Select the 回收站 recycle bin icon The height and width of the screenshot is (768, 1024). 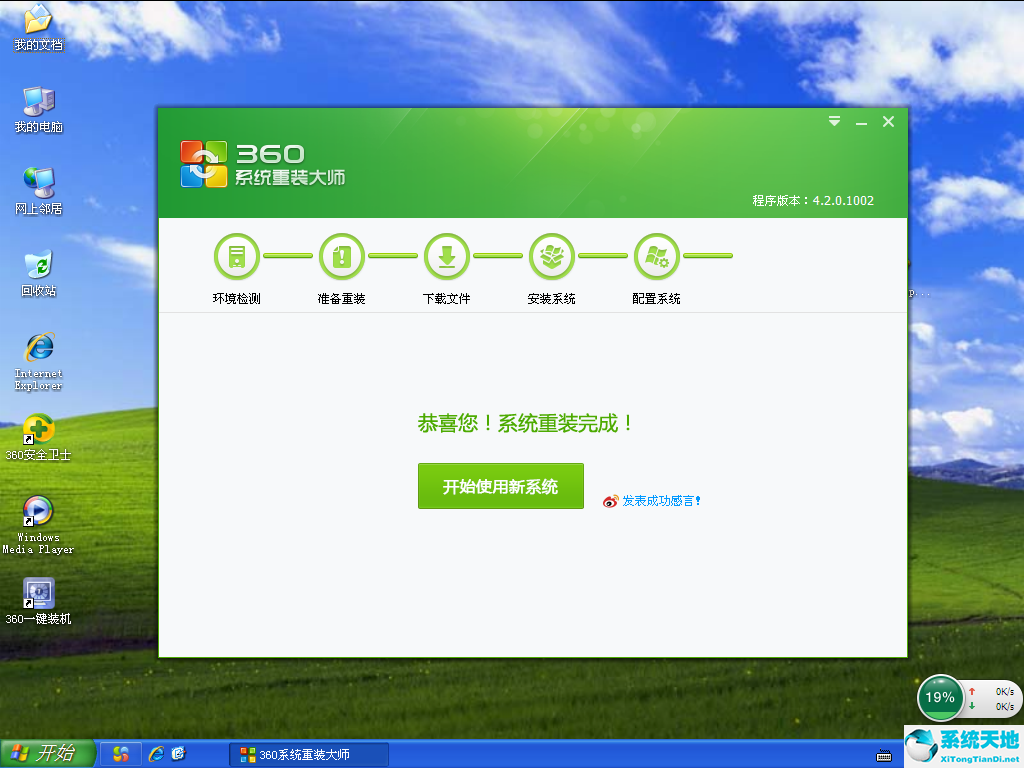coord(38,265)
